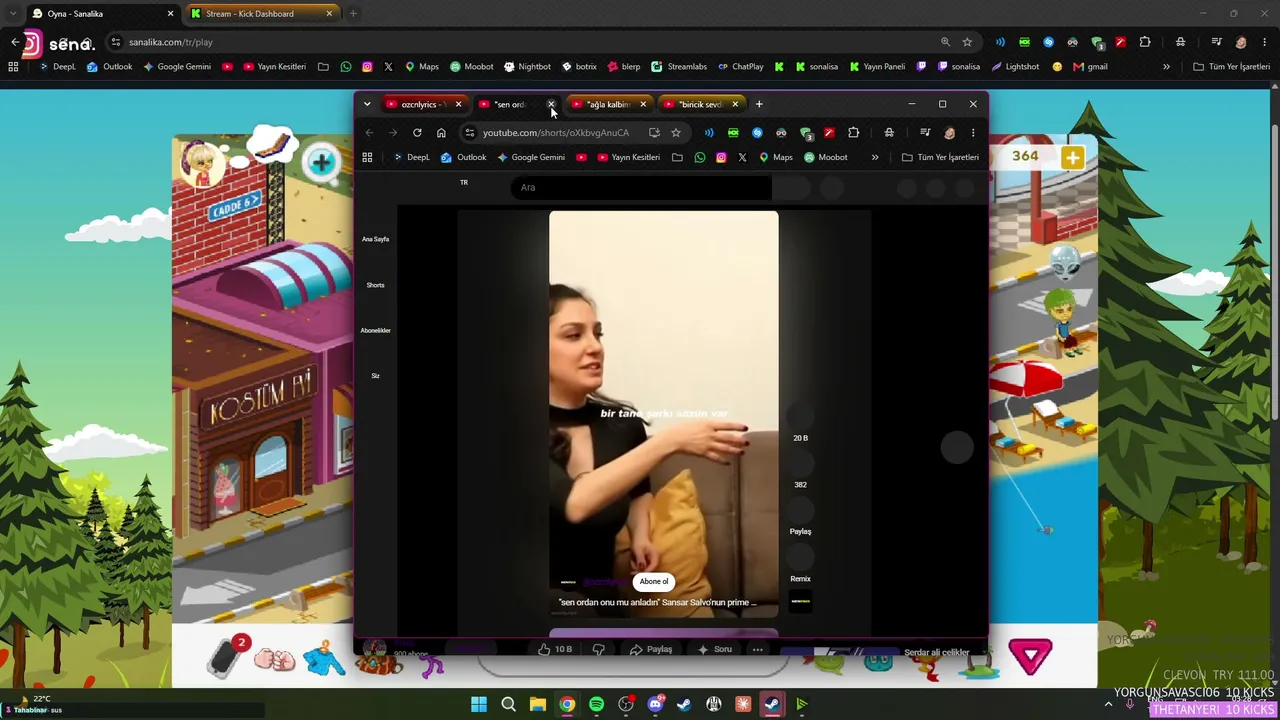The width and height of the screenshot is (1280, 720).
Task: Reload the YouTube Shorts page
Action: pos(417,133)
